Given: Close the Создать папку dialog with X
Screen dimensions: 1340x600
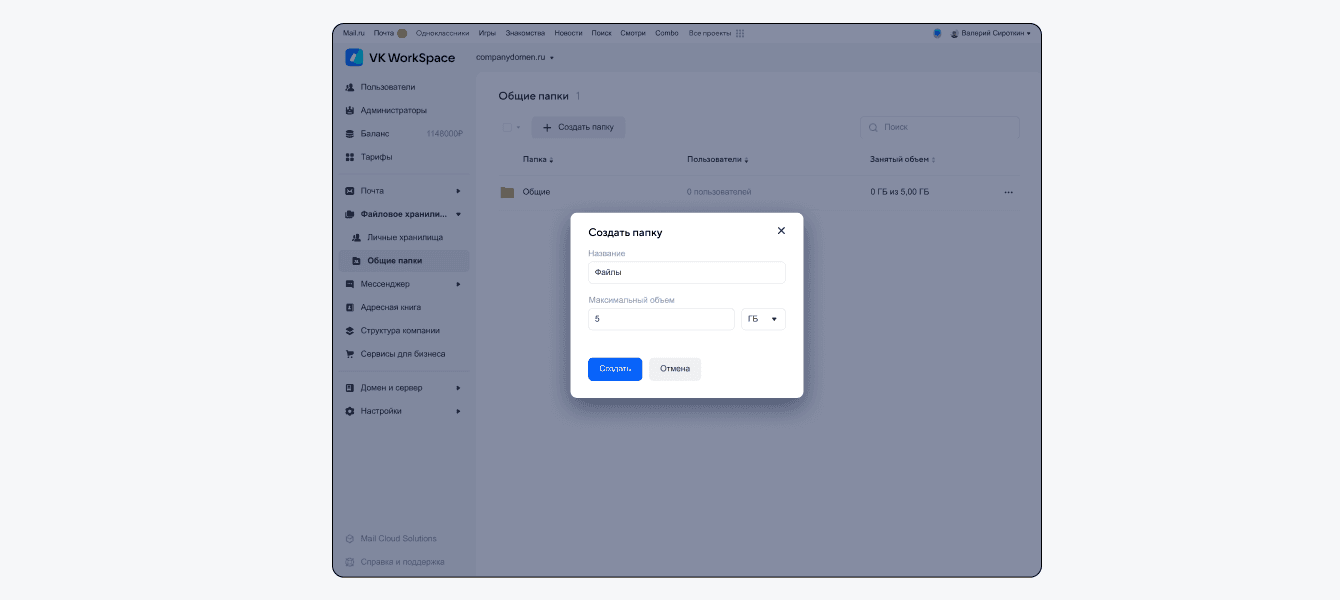Looking at the screenshot, I should (x=781, y=231).
